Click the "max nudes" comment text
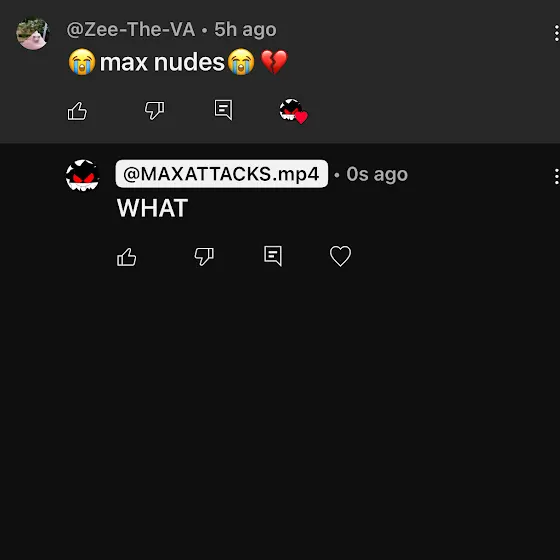The width and height of the screenshot is (560, 560). (x=162, y=62)
